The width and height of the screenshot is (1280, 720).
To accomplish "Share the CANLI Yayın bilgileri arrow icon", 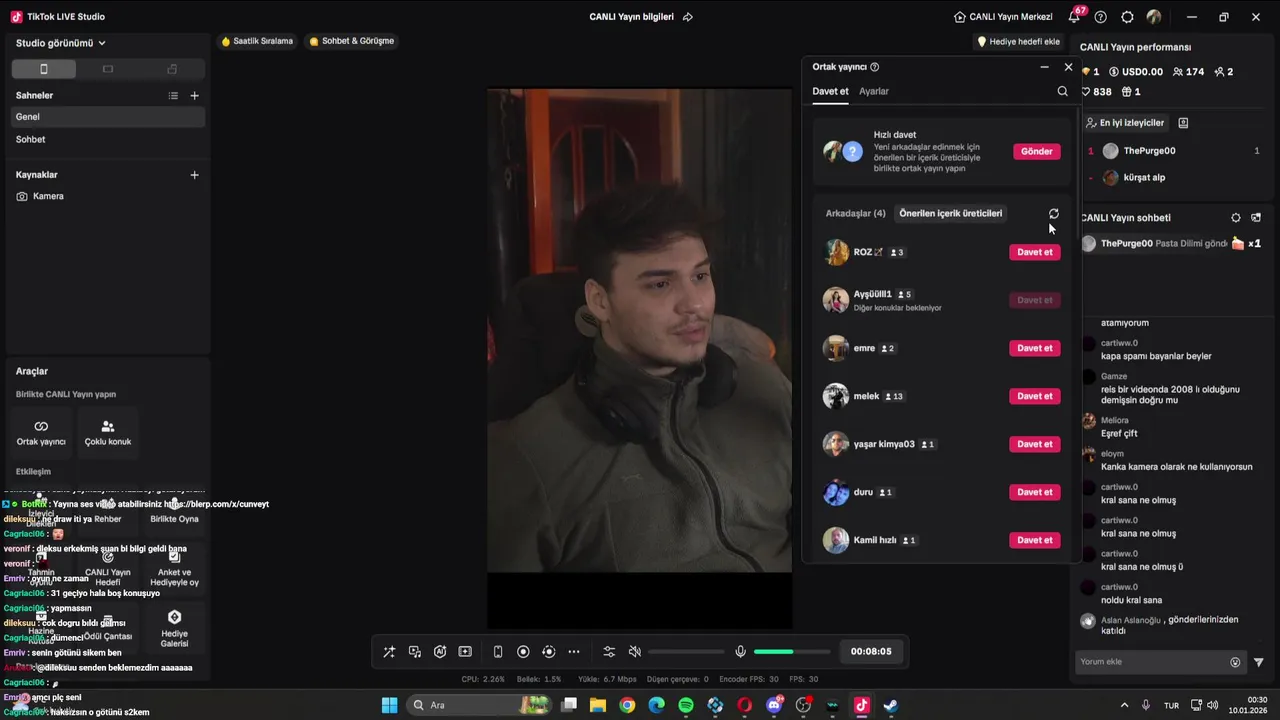I will 687,17.
